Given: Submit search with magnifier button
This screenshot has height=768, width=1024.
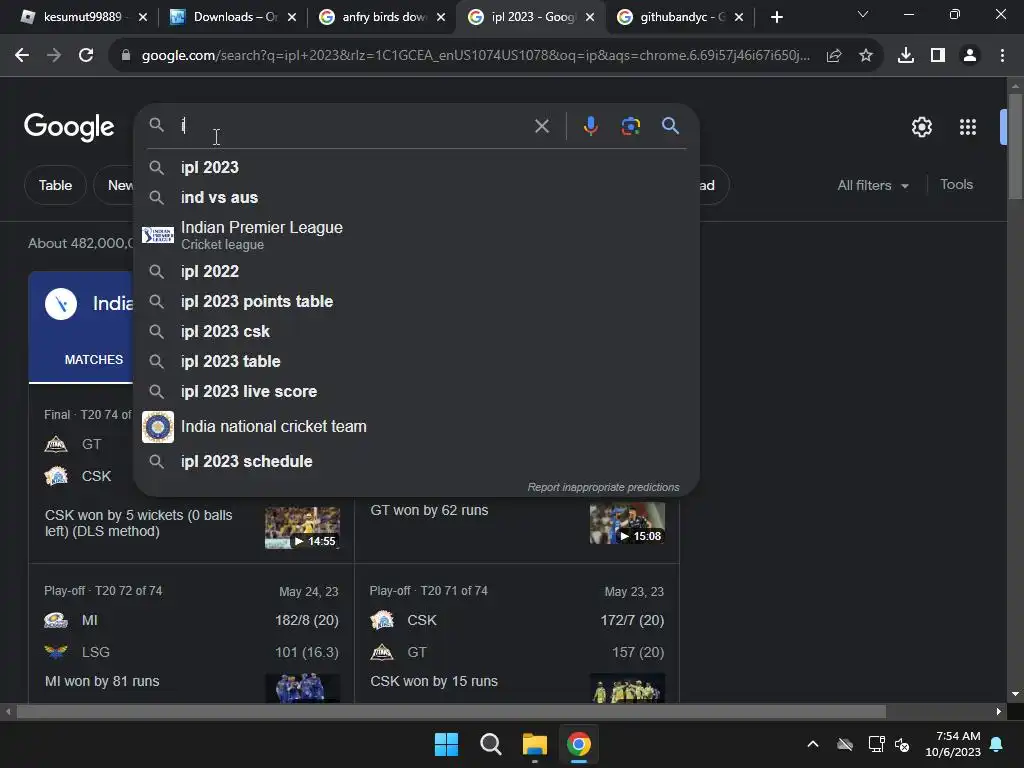Looking at the screenshot, I should tap(670, 125).
